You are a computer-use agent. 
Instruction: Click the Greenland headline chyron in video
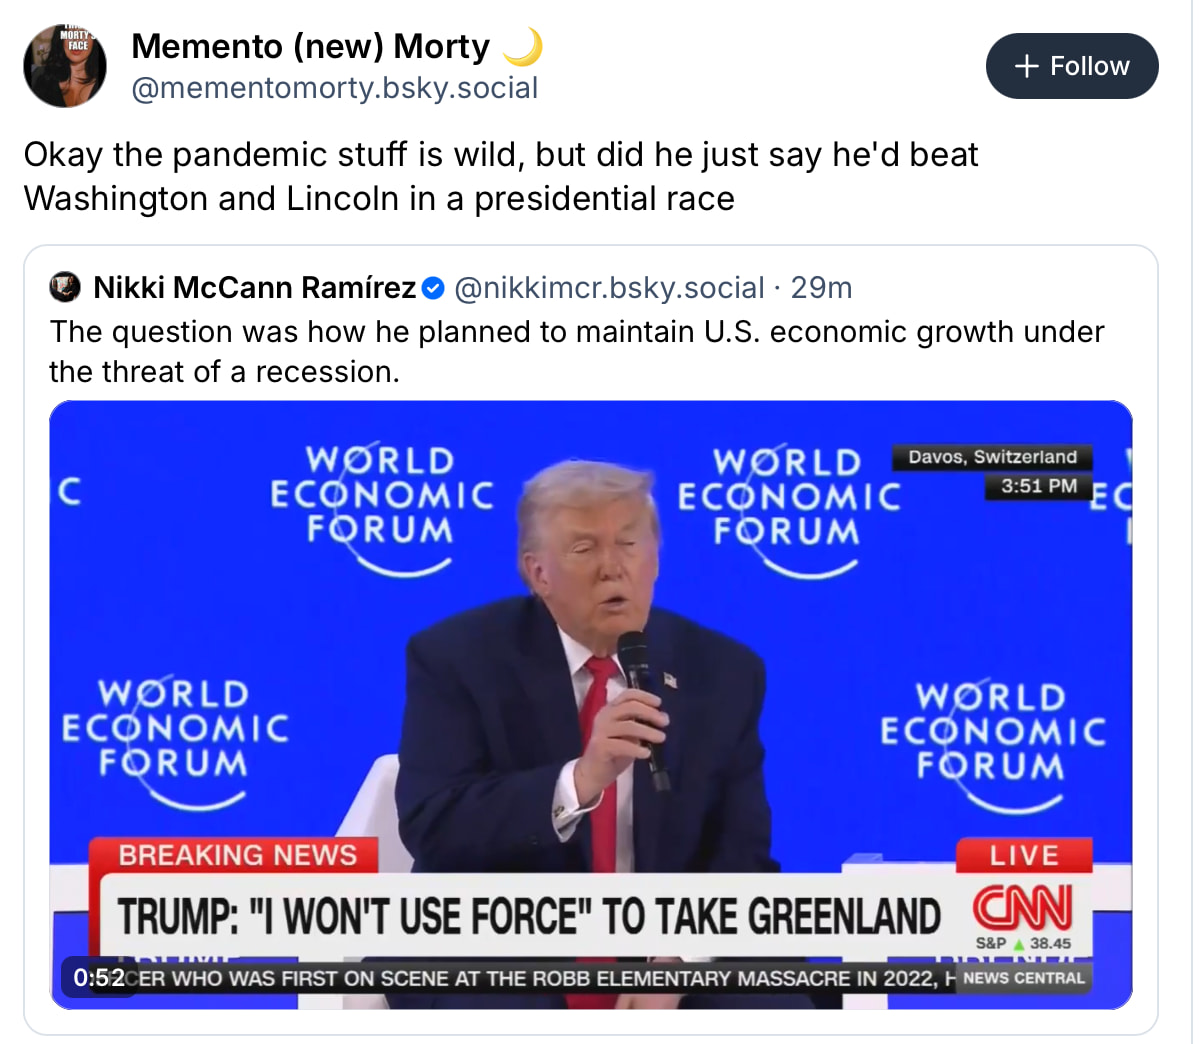[x=529, y=916]
